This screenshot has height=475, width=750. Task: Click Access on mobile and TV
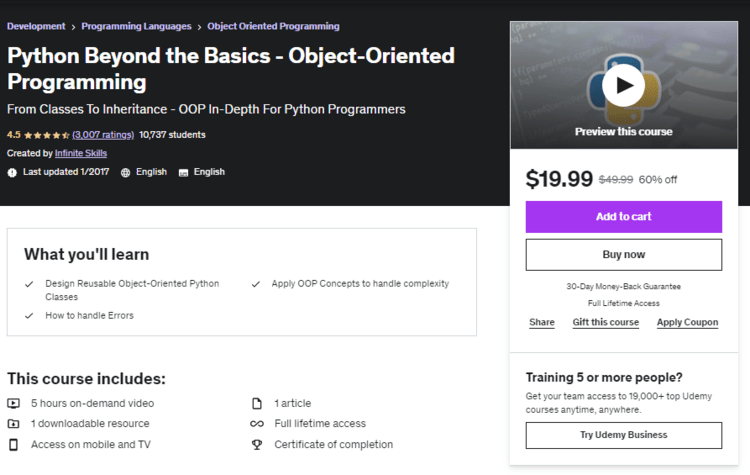[x=91, y=445]
